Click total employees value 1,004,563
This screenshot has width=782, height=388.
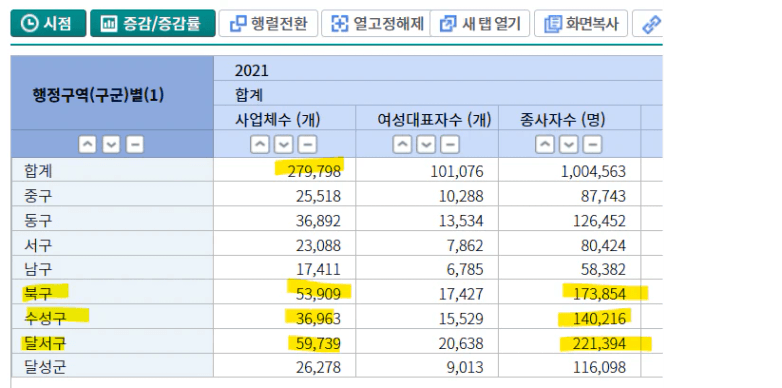pos(592,171)
